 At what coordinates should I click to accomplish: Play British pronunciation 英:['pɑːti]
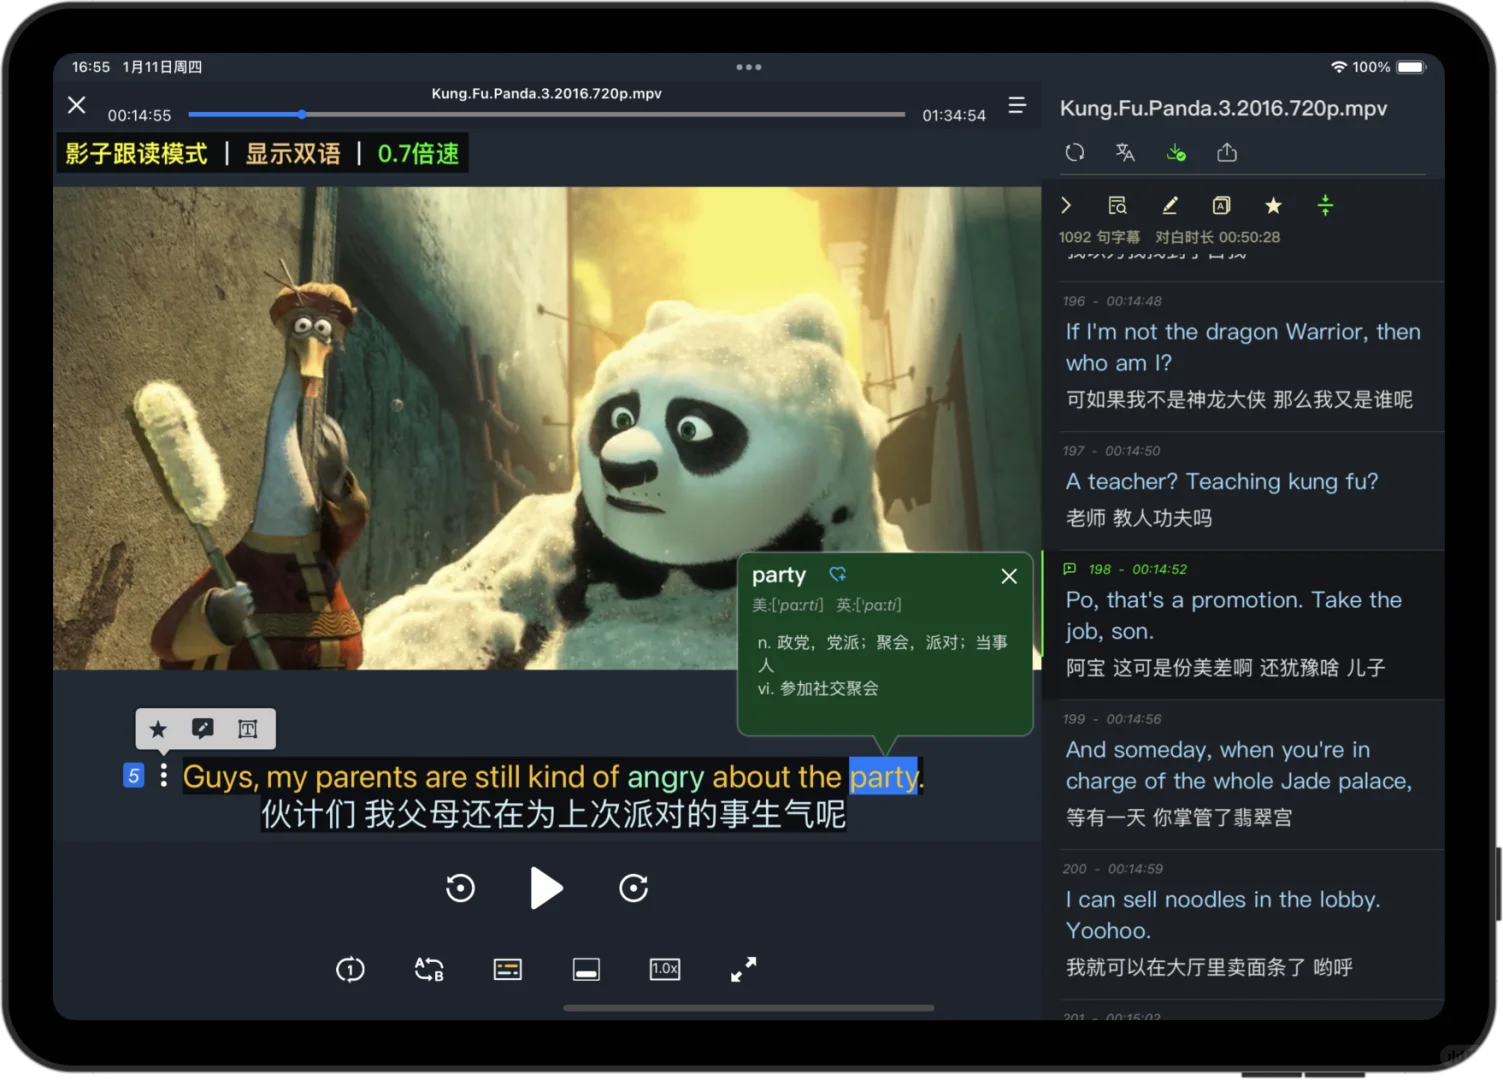869,605
